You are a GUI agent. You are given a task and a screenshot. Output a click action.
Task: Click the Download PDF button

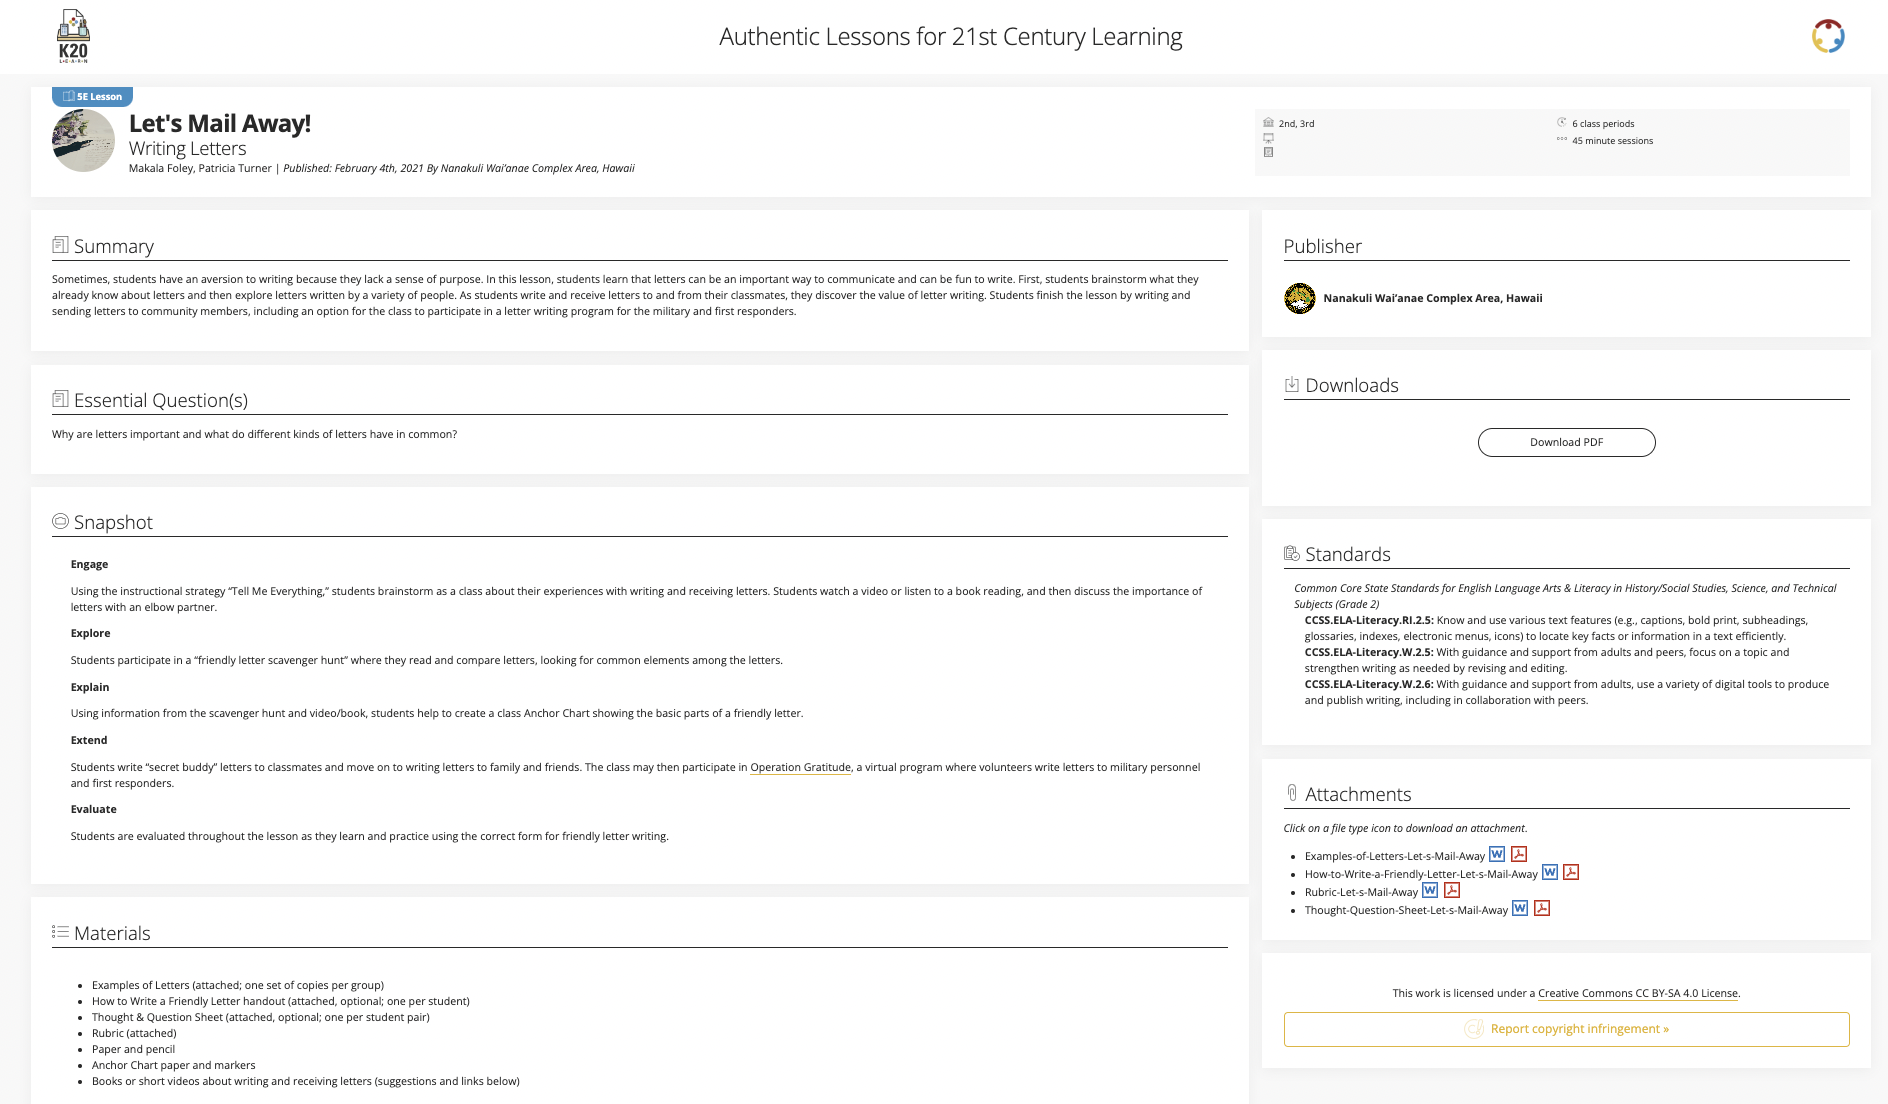tap(1566, 442)
